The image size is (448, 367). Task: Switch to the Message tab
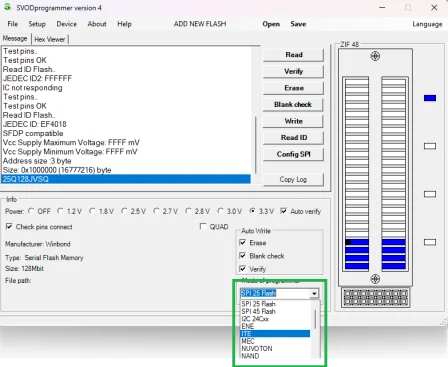(x=15, y=39)
